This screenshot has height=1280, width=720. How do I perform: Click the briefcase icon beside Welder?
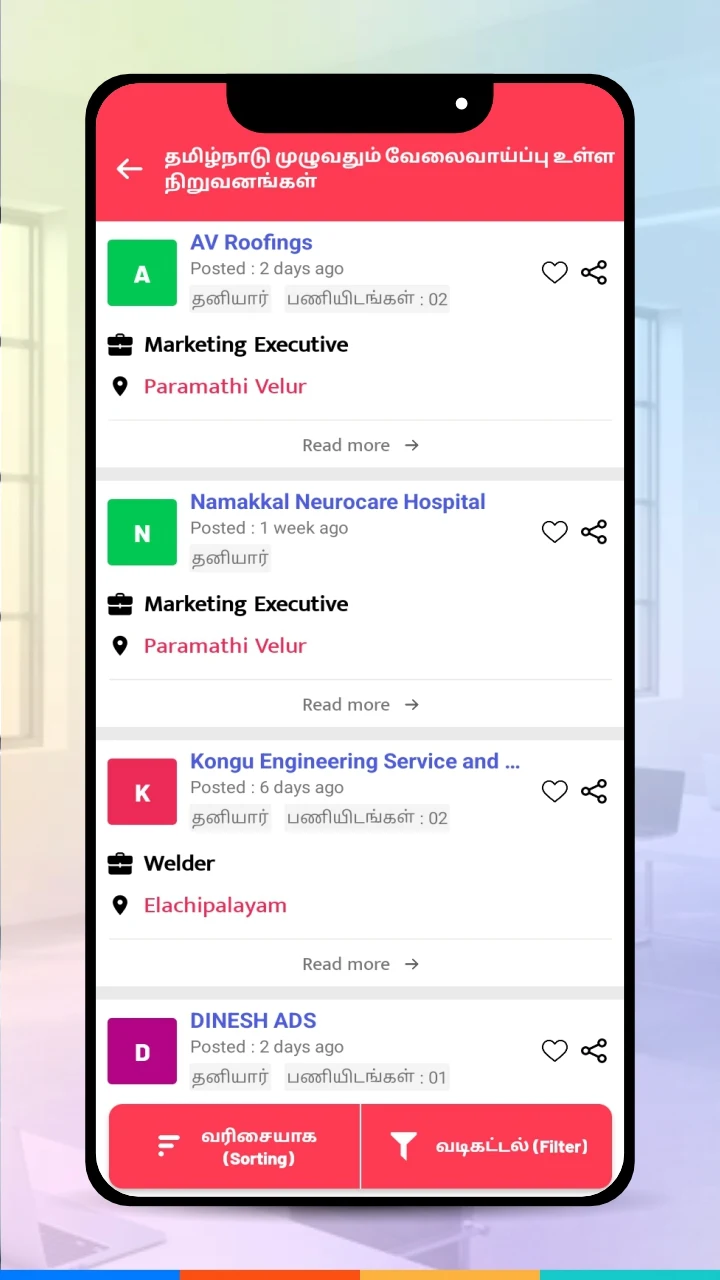click(120, 863)
